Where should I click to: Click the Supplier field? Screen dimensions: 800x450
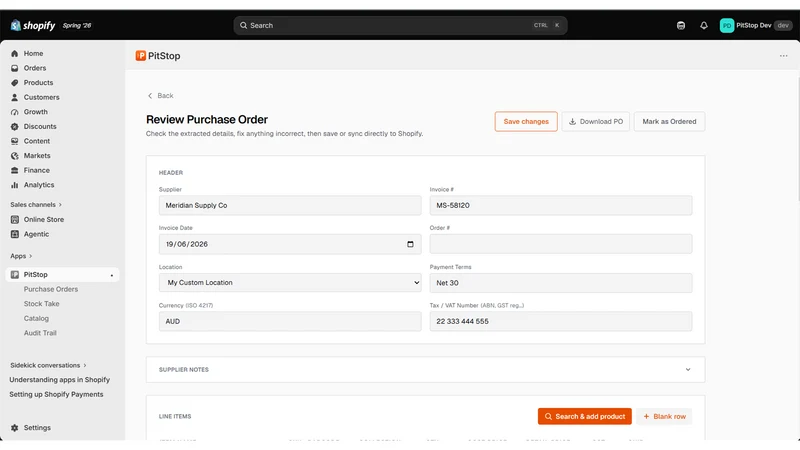[x=290, y=205]
